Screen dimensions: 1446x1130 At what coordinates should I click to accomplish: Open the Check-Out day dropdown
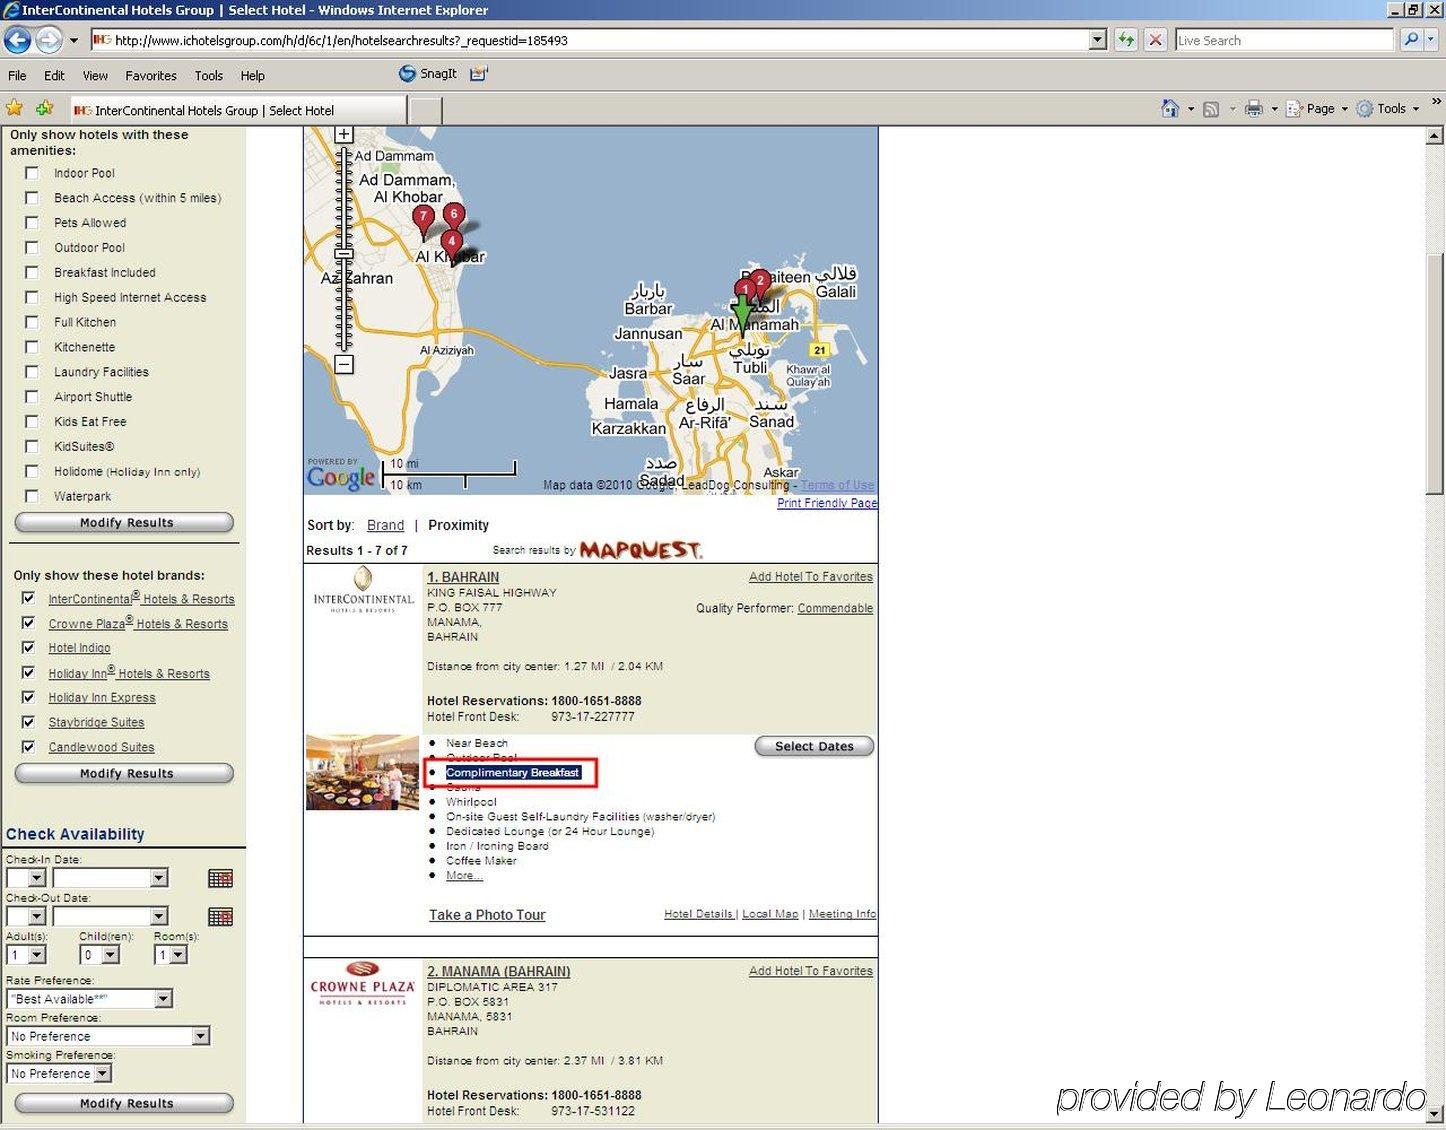[x=26, y=916]
